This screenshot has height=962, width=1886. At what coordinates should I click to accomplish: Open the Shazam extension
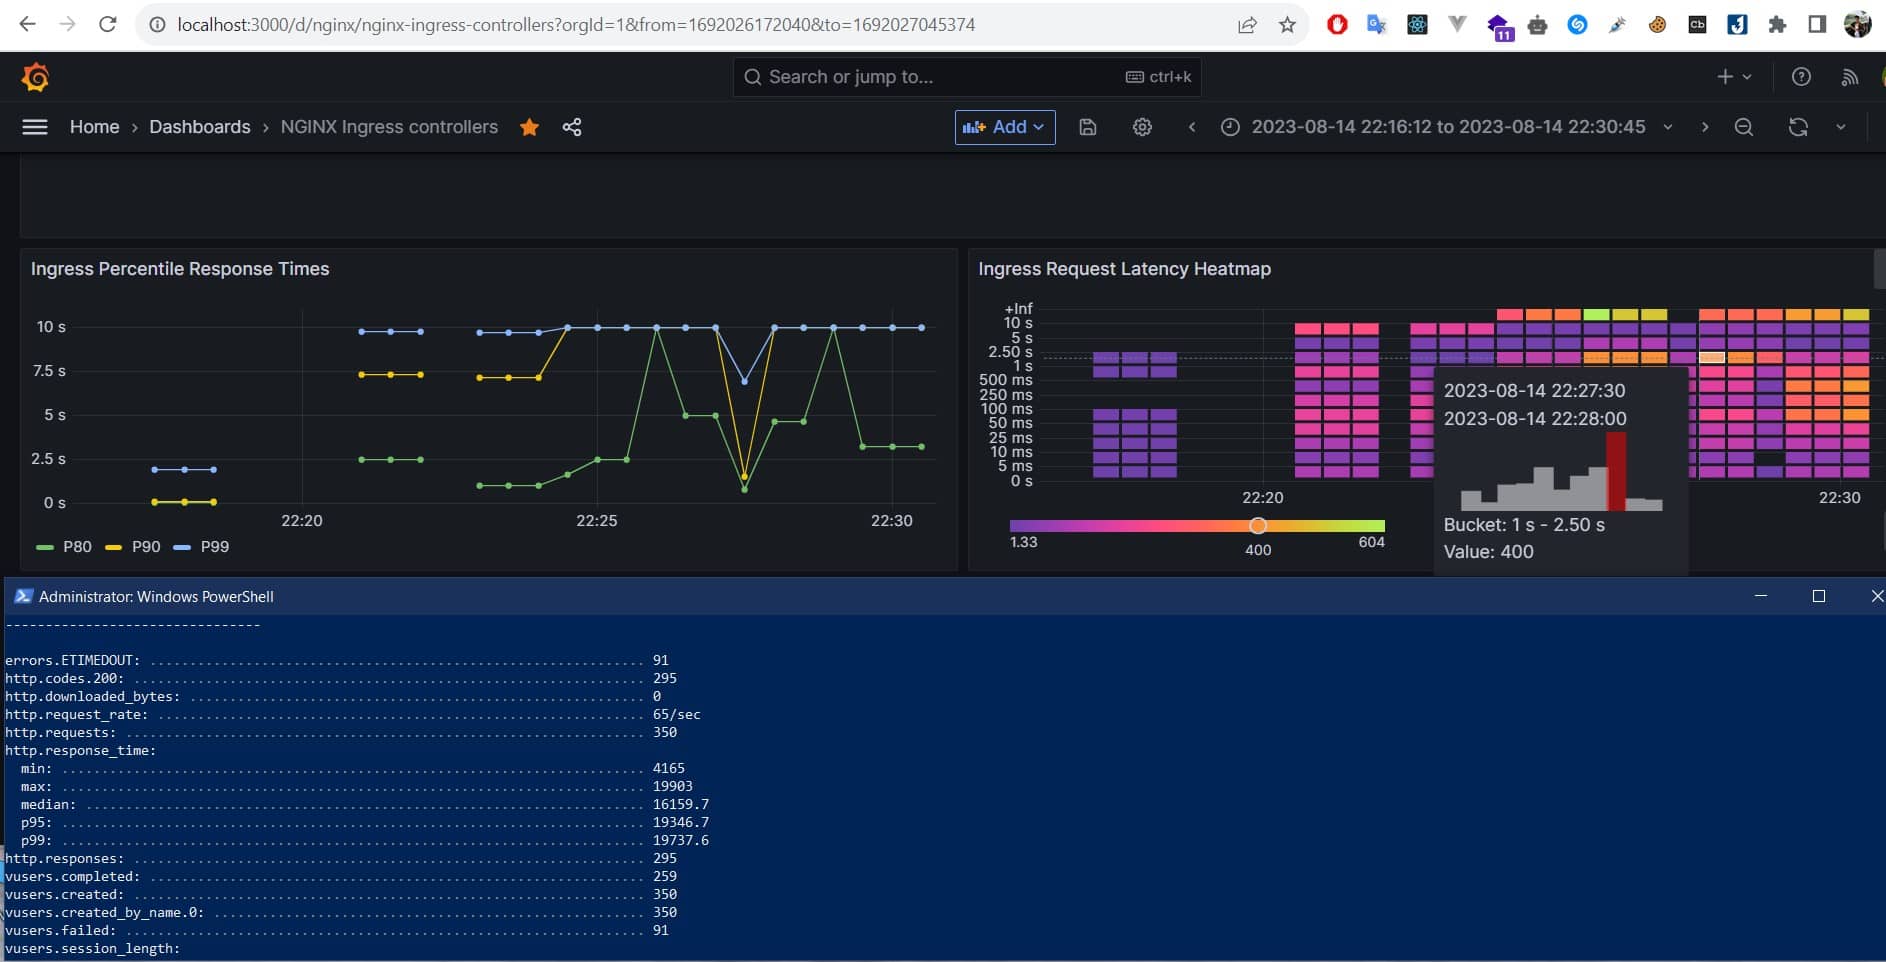(x=1577, y=25)
